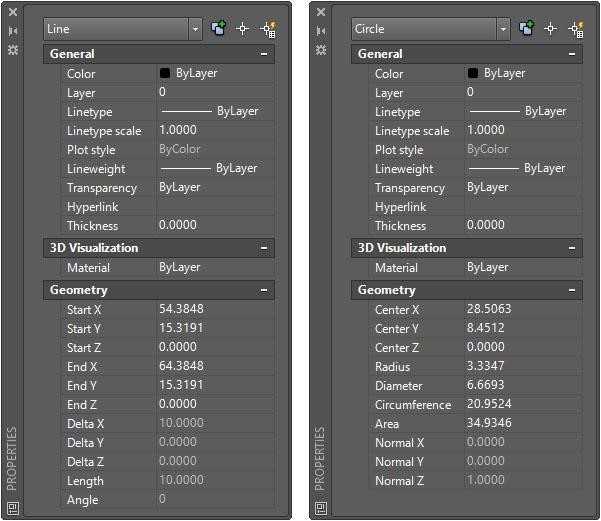Open palette settings in Line properties panel
Image resolution: width=601 pixels, height=521 pixels.
click(13, 49)
